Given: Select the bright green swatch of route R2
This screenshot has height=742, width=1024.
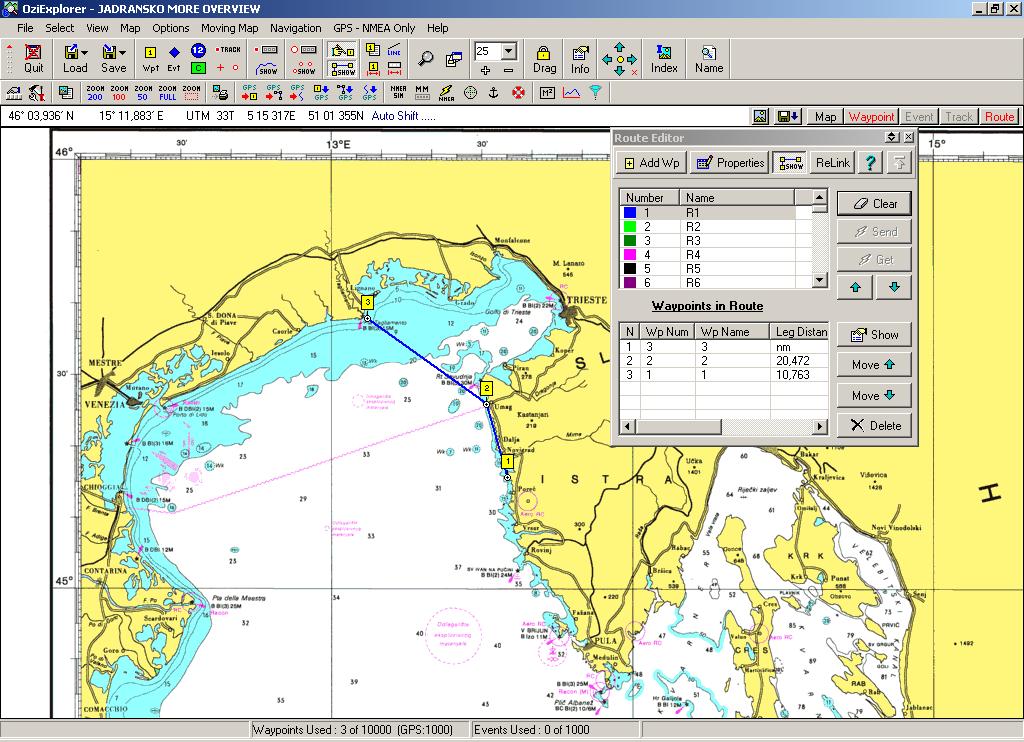Looking at the screenshot, I should pos(630,227).
